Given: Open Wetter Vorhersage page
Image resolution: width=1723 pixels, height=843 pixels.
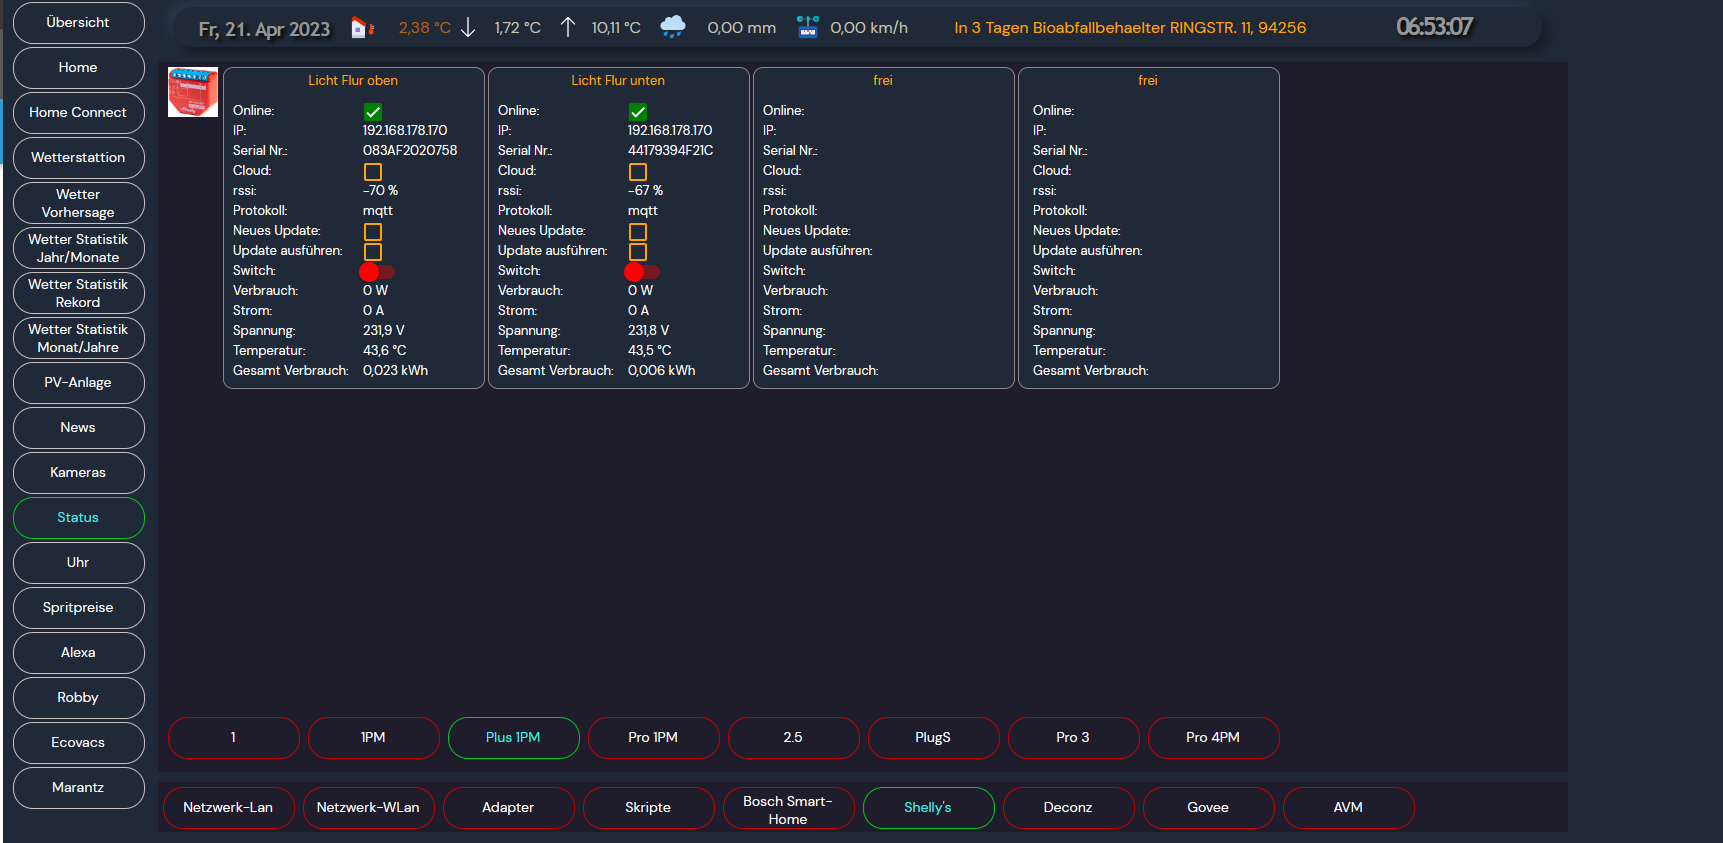Looking at the screenshot, I should 78,203.
